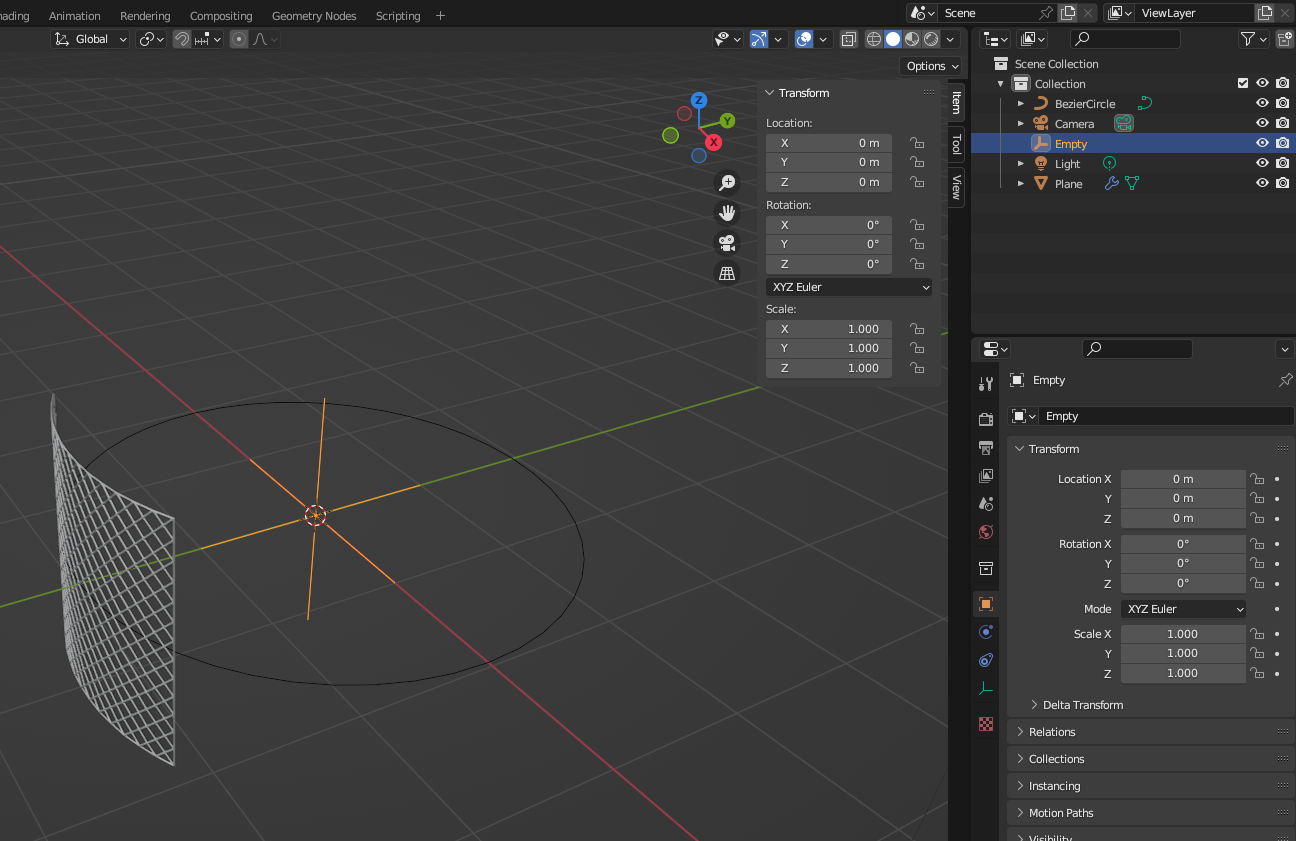Toggle the camera view icon
The width and height of the screenshot is (1296, 841).
727,243
